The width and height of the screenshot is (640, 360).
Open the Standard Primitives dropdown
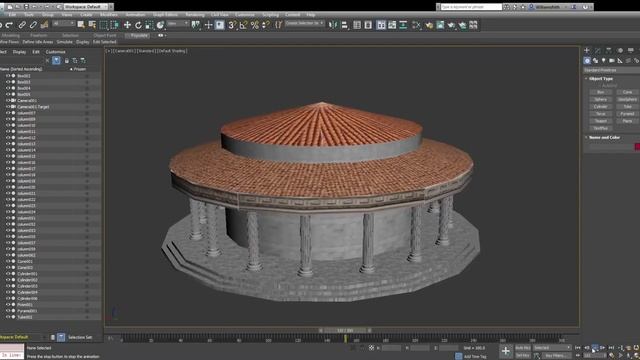coord(611,70)
